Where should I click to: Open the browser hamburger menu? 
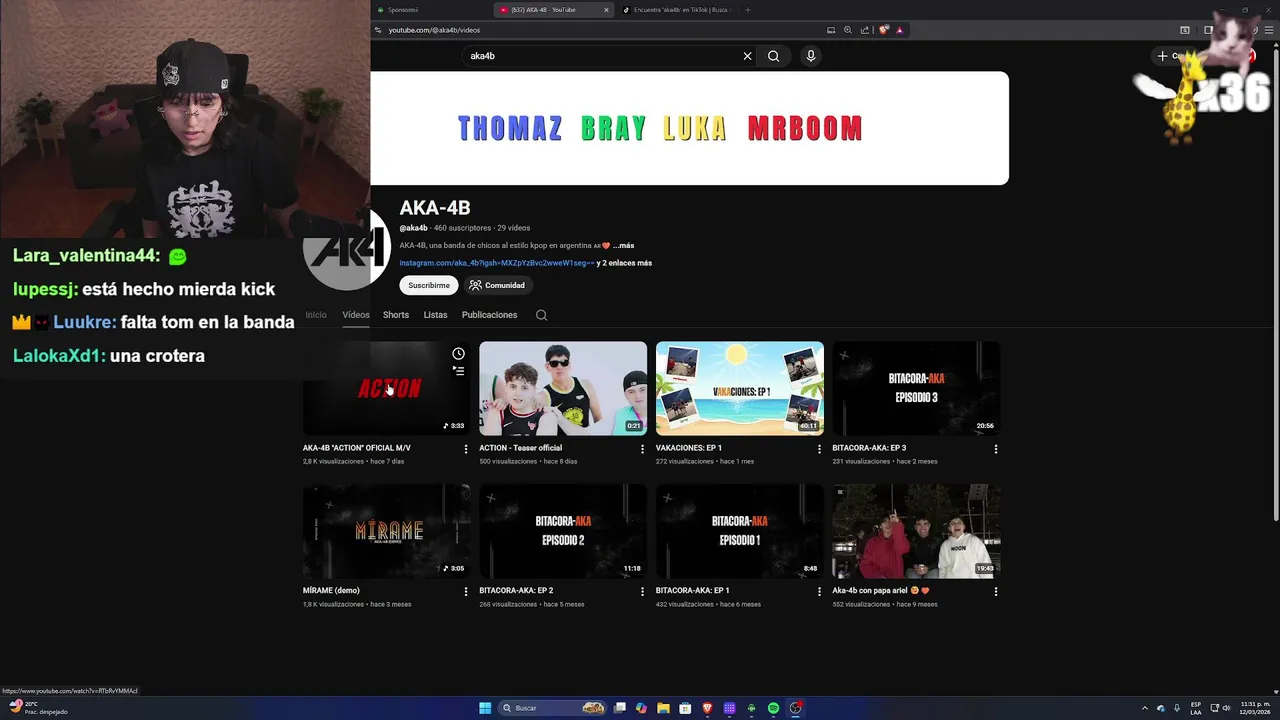tap(1269, 30)
